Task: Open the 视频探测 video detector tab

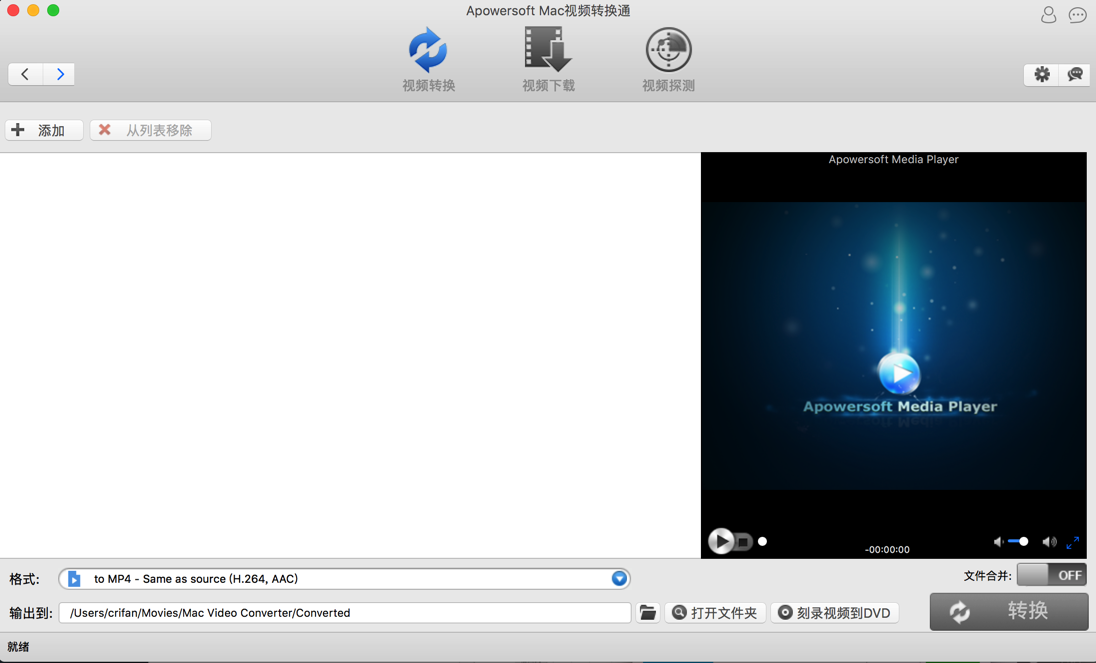Action: click(x=668, y=60)
